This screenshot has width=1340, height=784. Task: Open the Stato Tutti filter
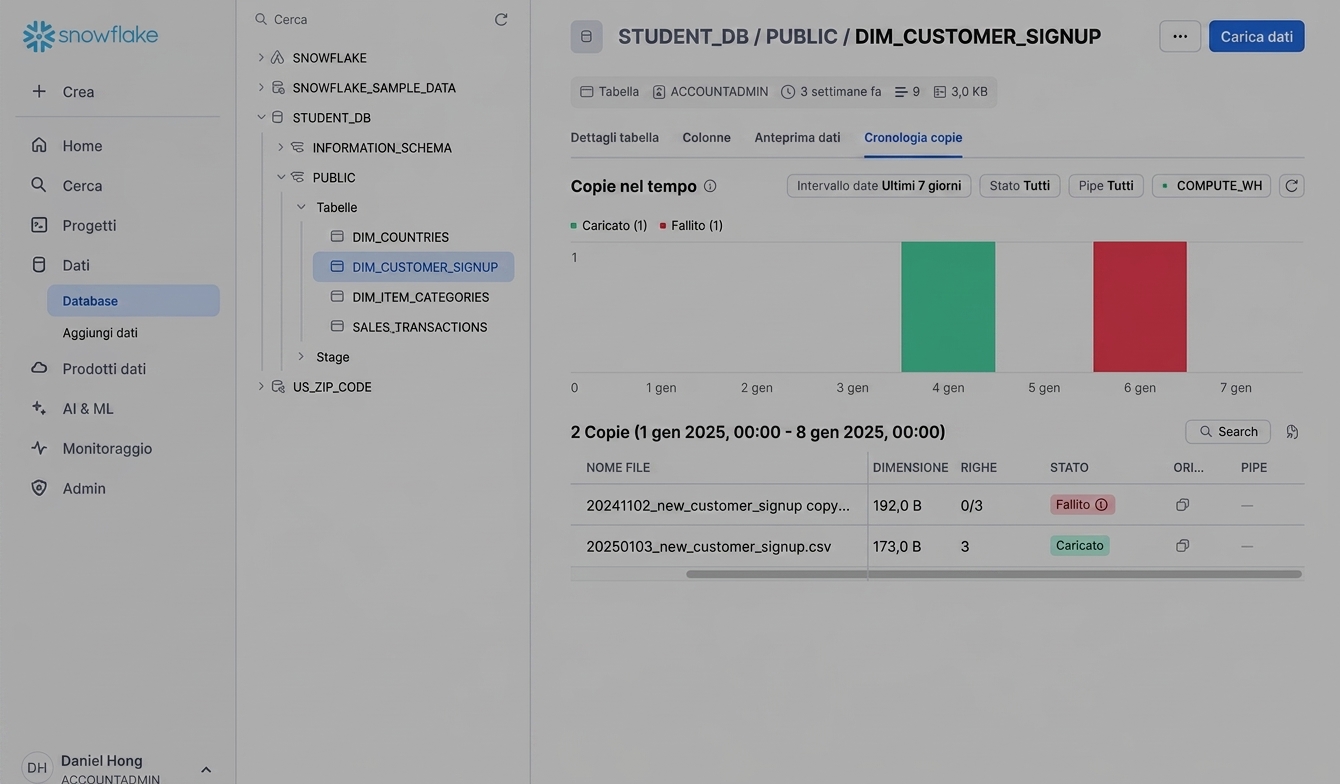(x=1019, y=186)
